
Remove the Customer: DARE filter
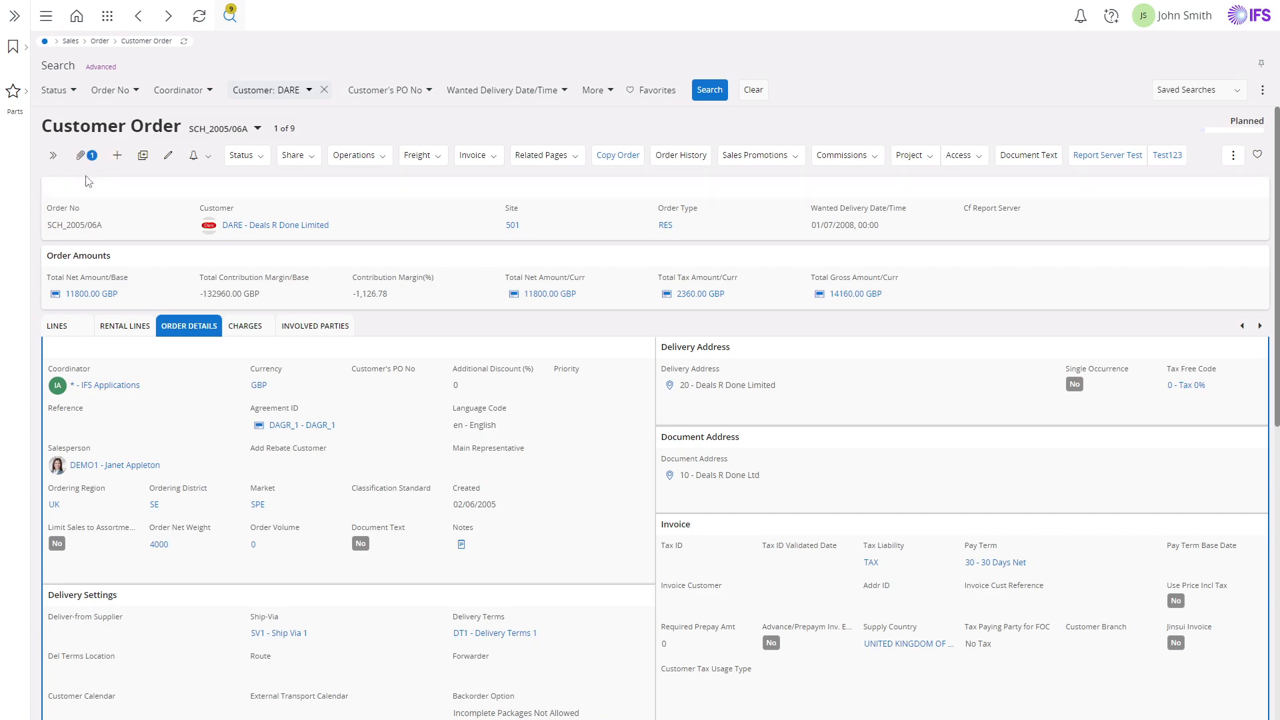324,90
